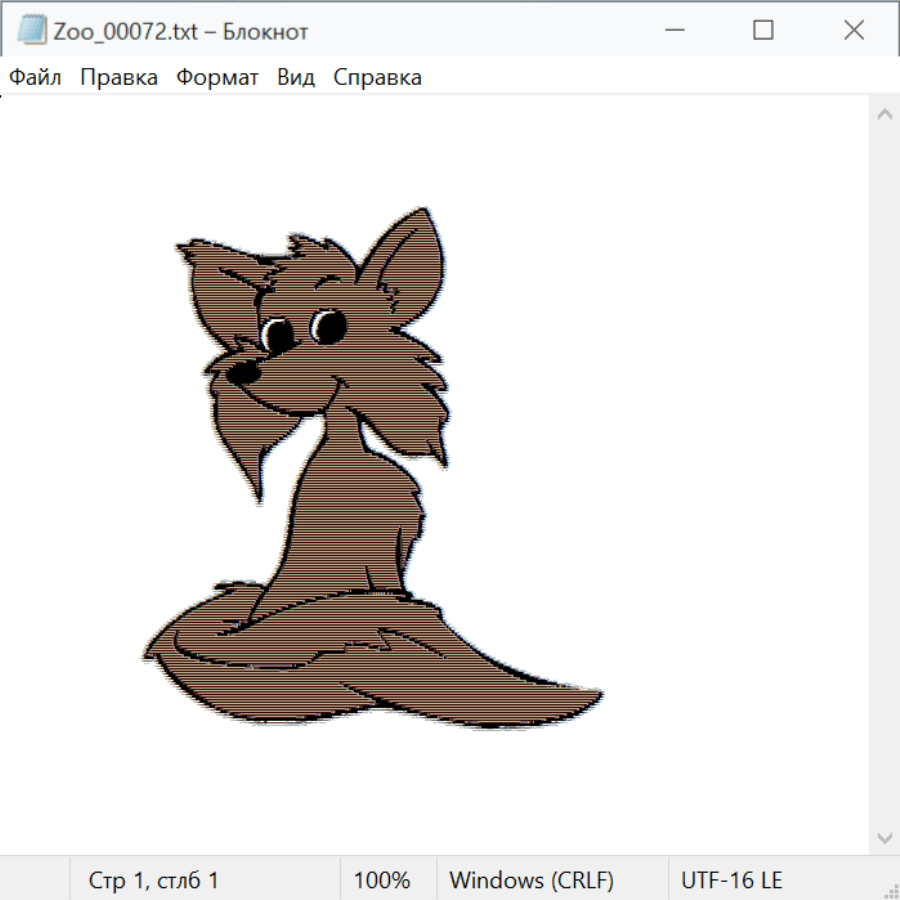Open the Файл menu
This screenshot has width=900, height=900.
pyautogui.click(x=35, y=77)
